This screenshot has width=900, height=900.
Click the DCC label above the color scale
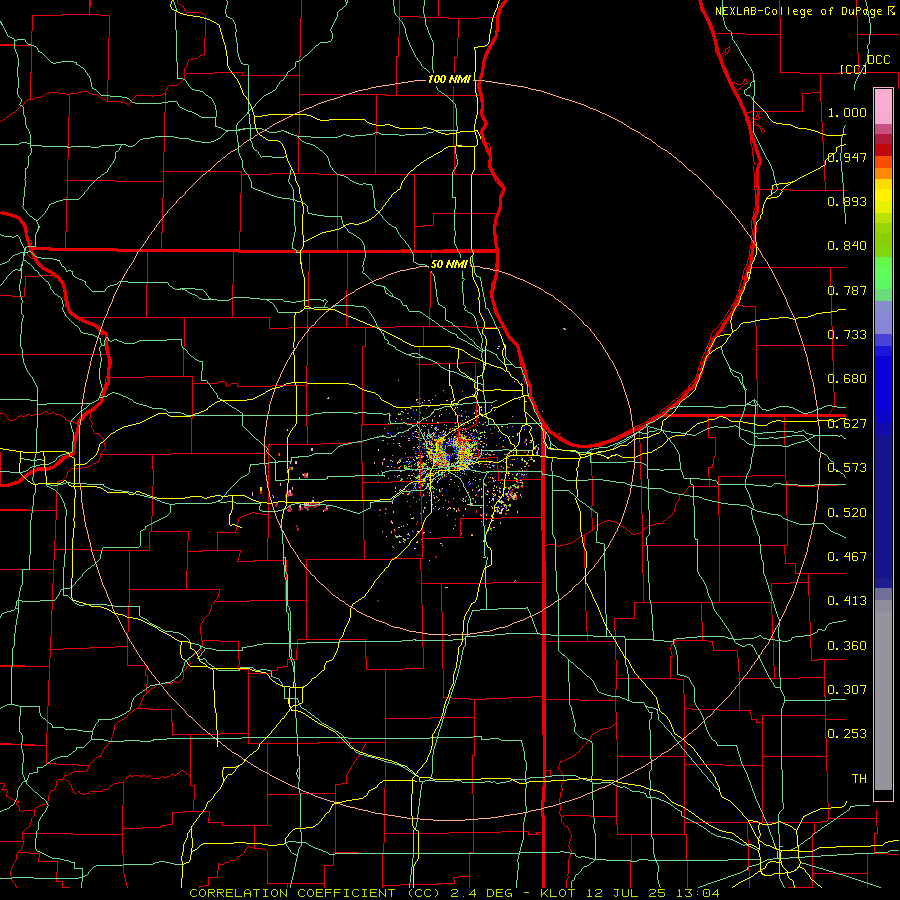point(878,60)
